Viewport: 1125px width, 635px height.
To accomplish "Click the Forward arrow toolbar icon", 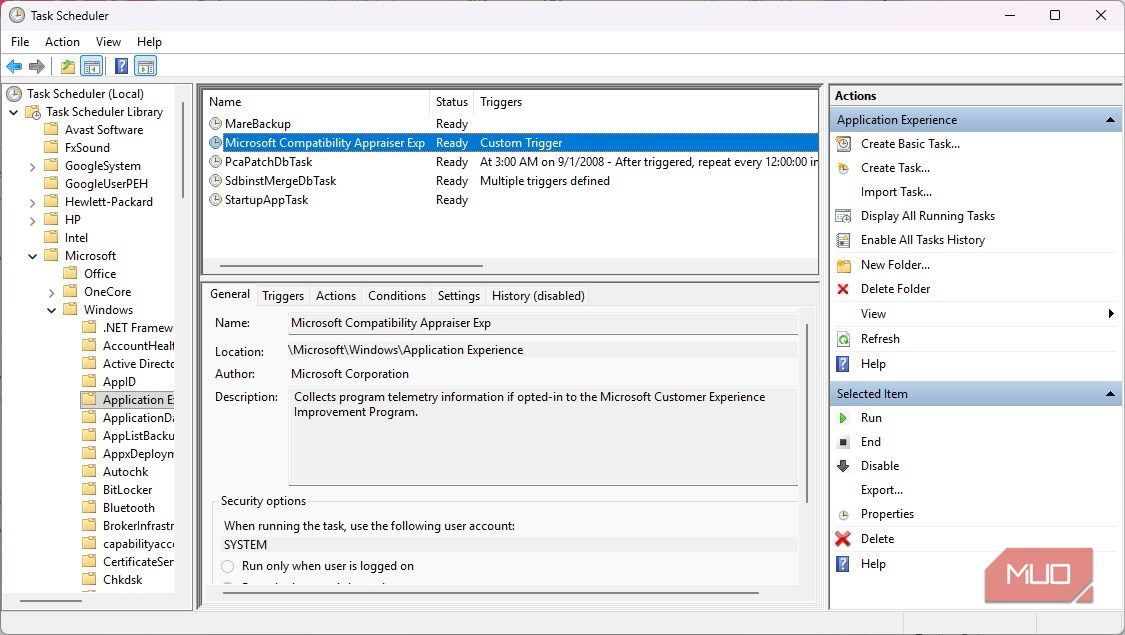I will pyautogui.click(x=37, y=67).
